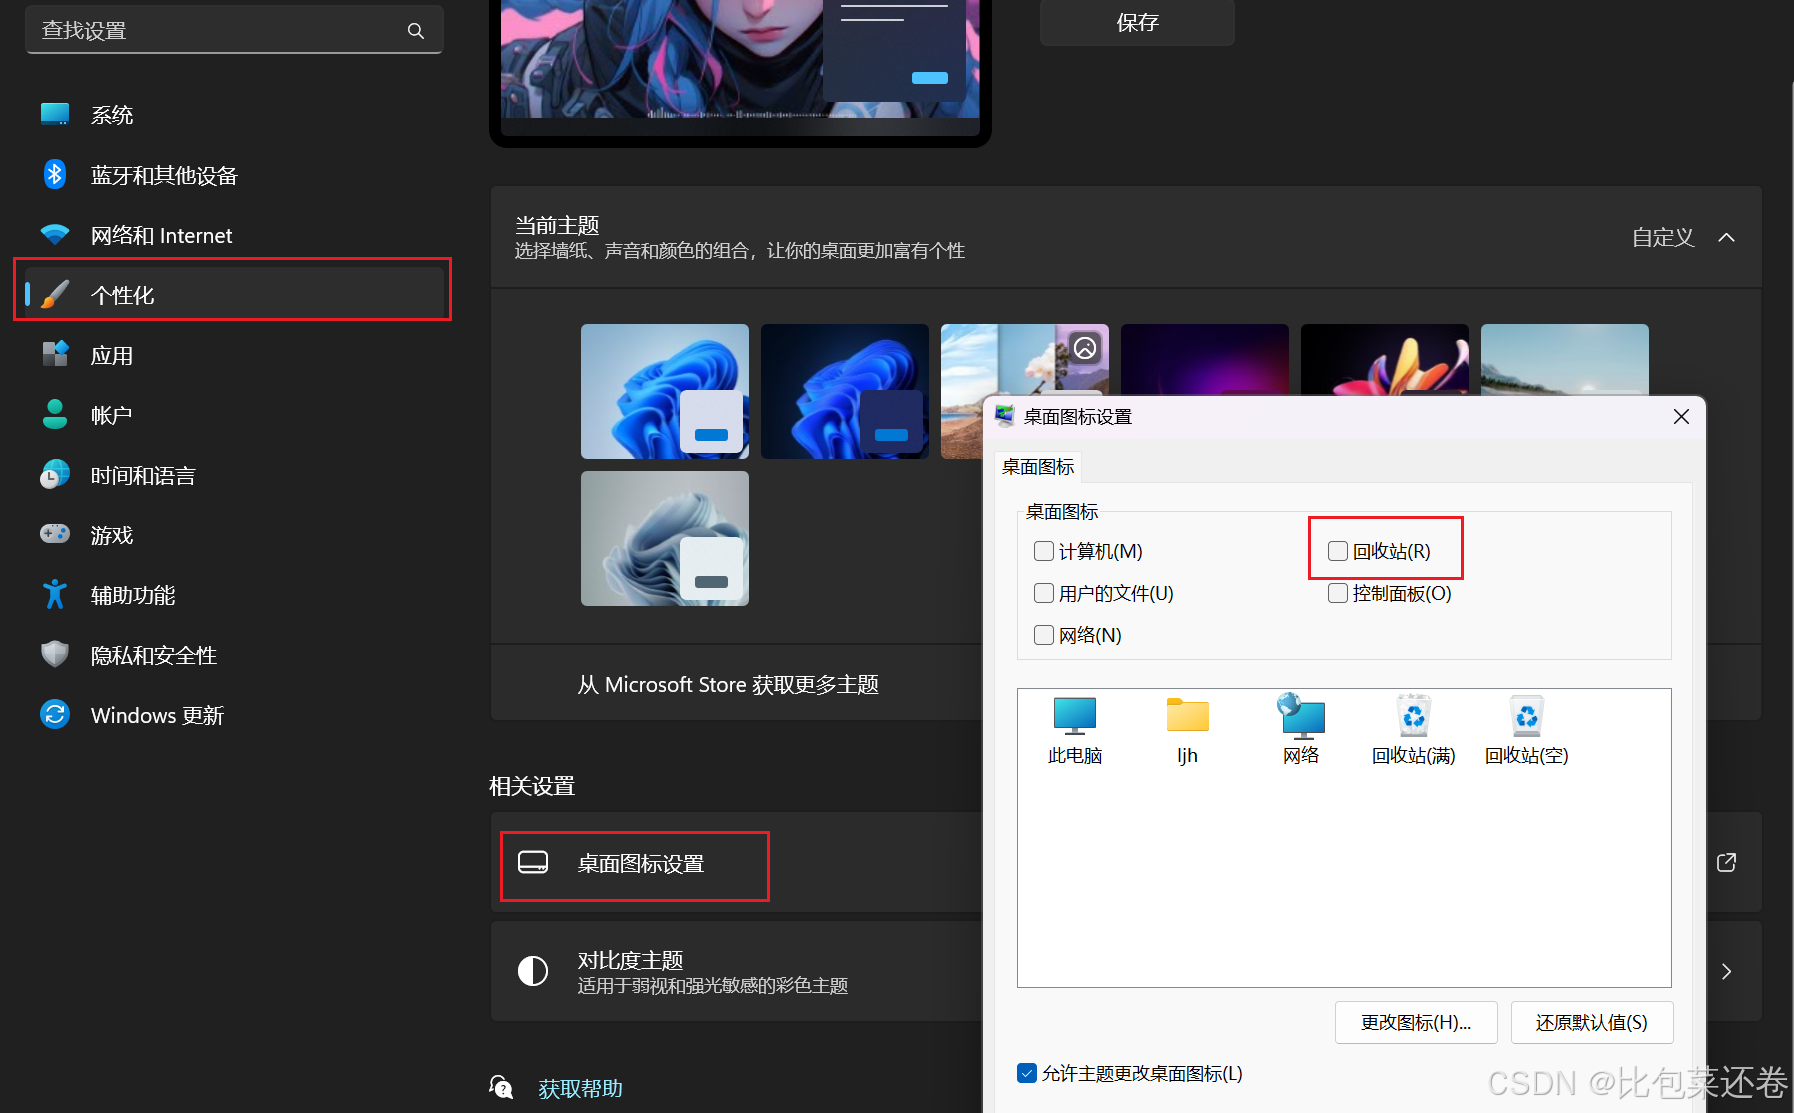Screen dimensions: 1794x1113
Task: Click the Bluetooth icon in sidebar
Action: (55, 174)
